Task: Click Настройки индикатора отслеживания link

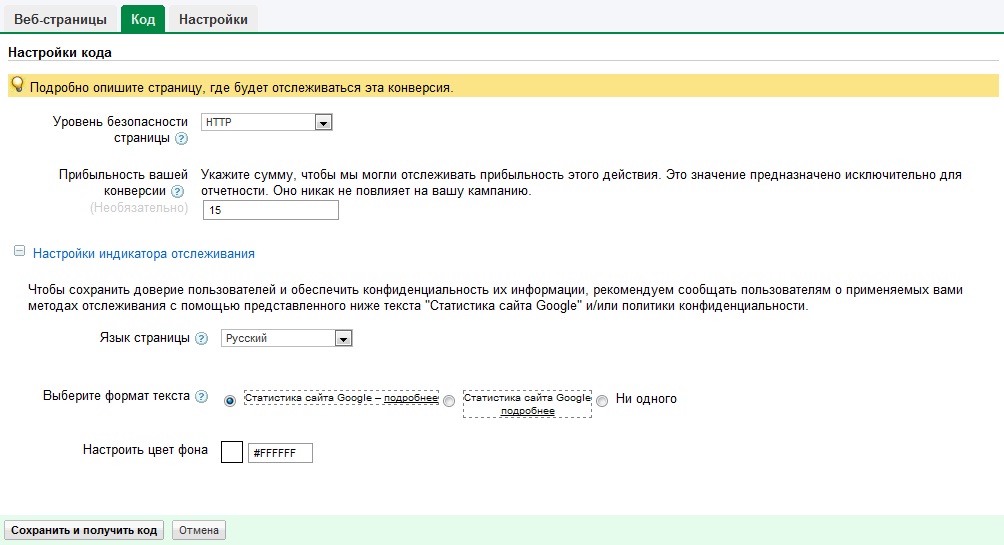Action: tap(144, 254)
